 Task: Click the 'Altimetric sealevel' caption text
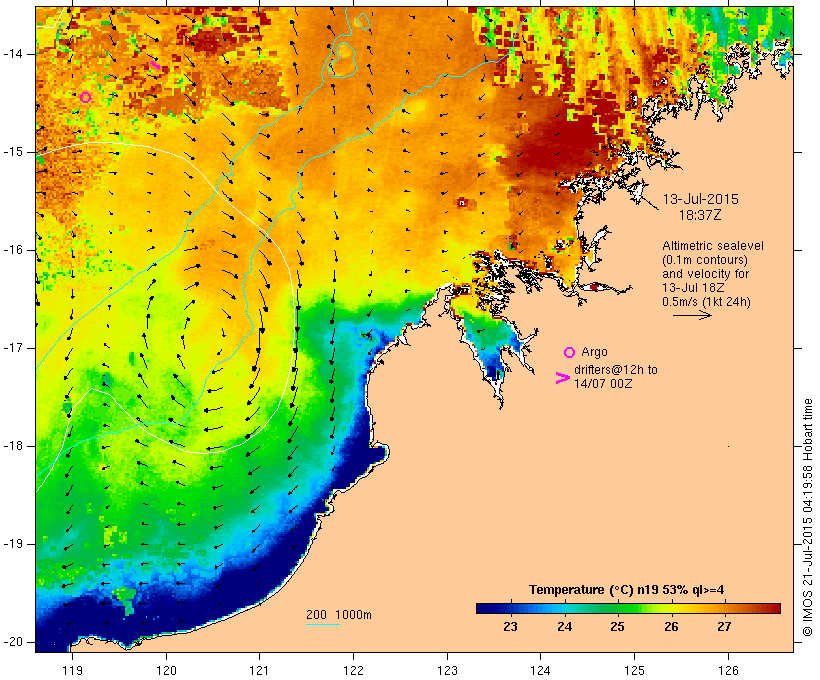[x=713, y=246]
